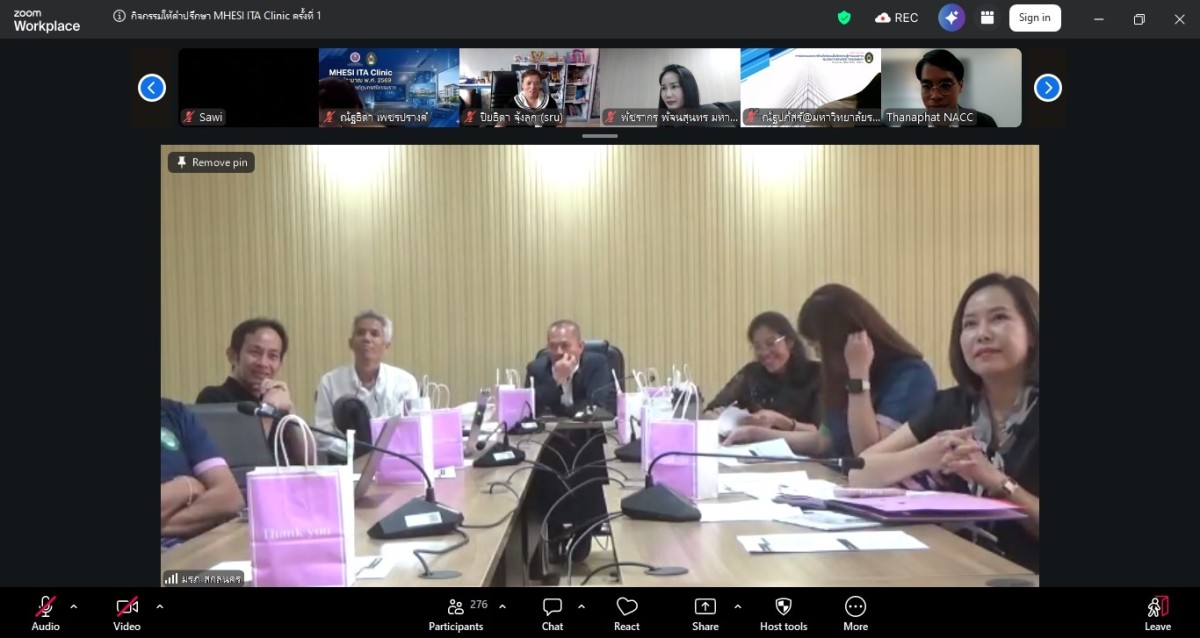Expand the Video options caret

159,606
